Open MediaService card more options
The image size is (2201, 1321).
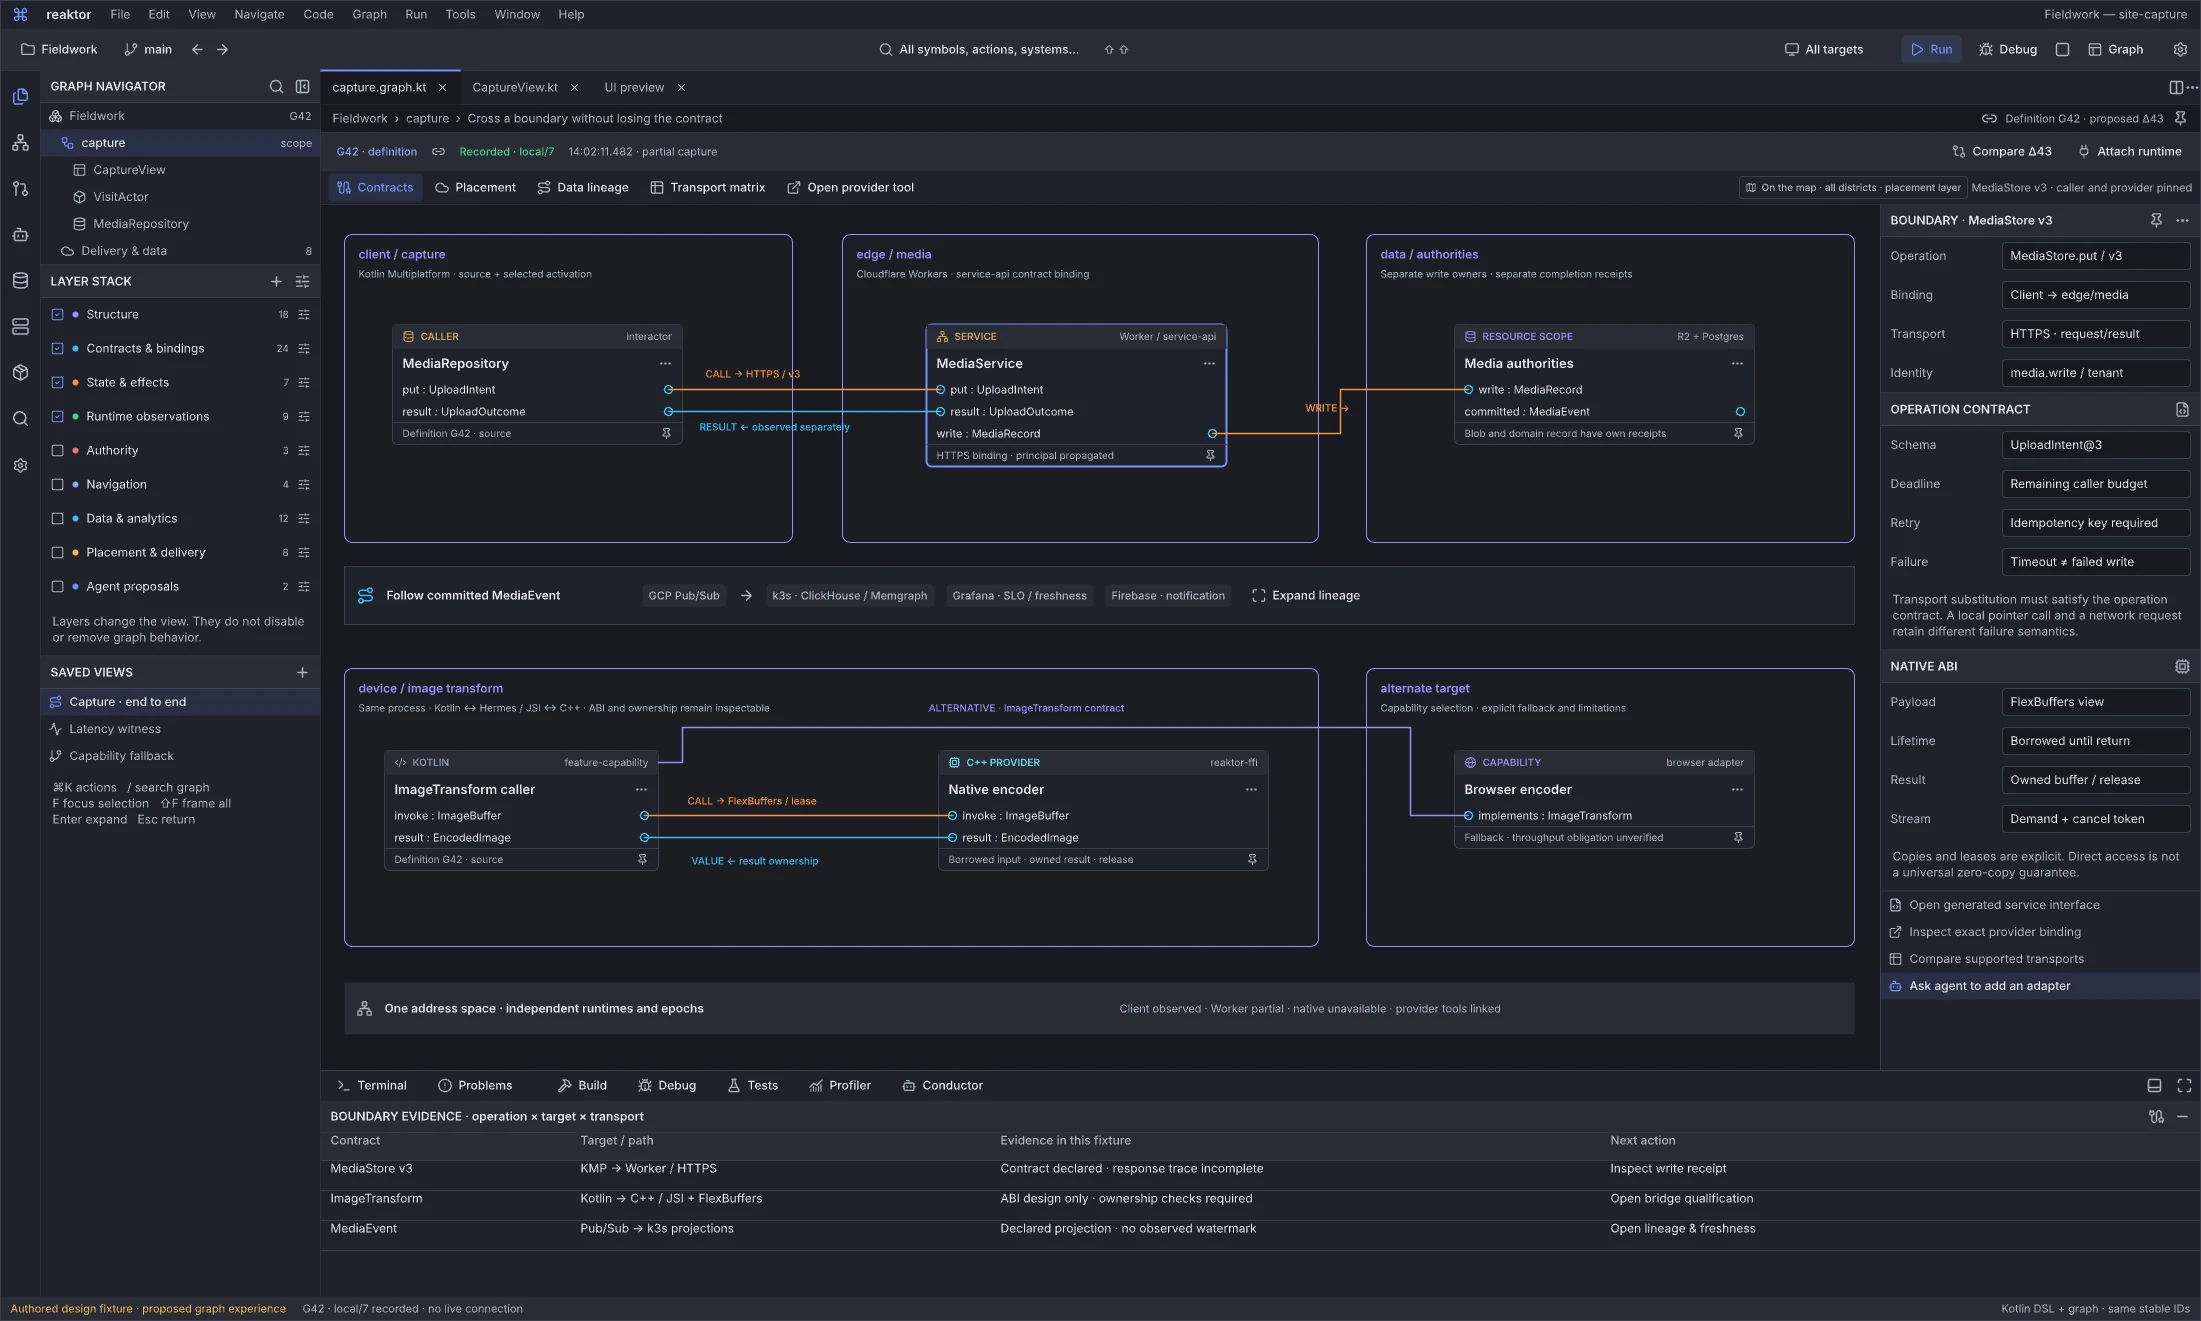pyautogui.click(x=1209, y=364)
